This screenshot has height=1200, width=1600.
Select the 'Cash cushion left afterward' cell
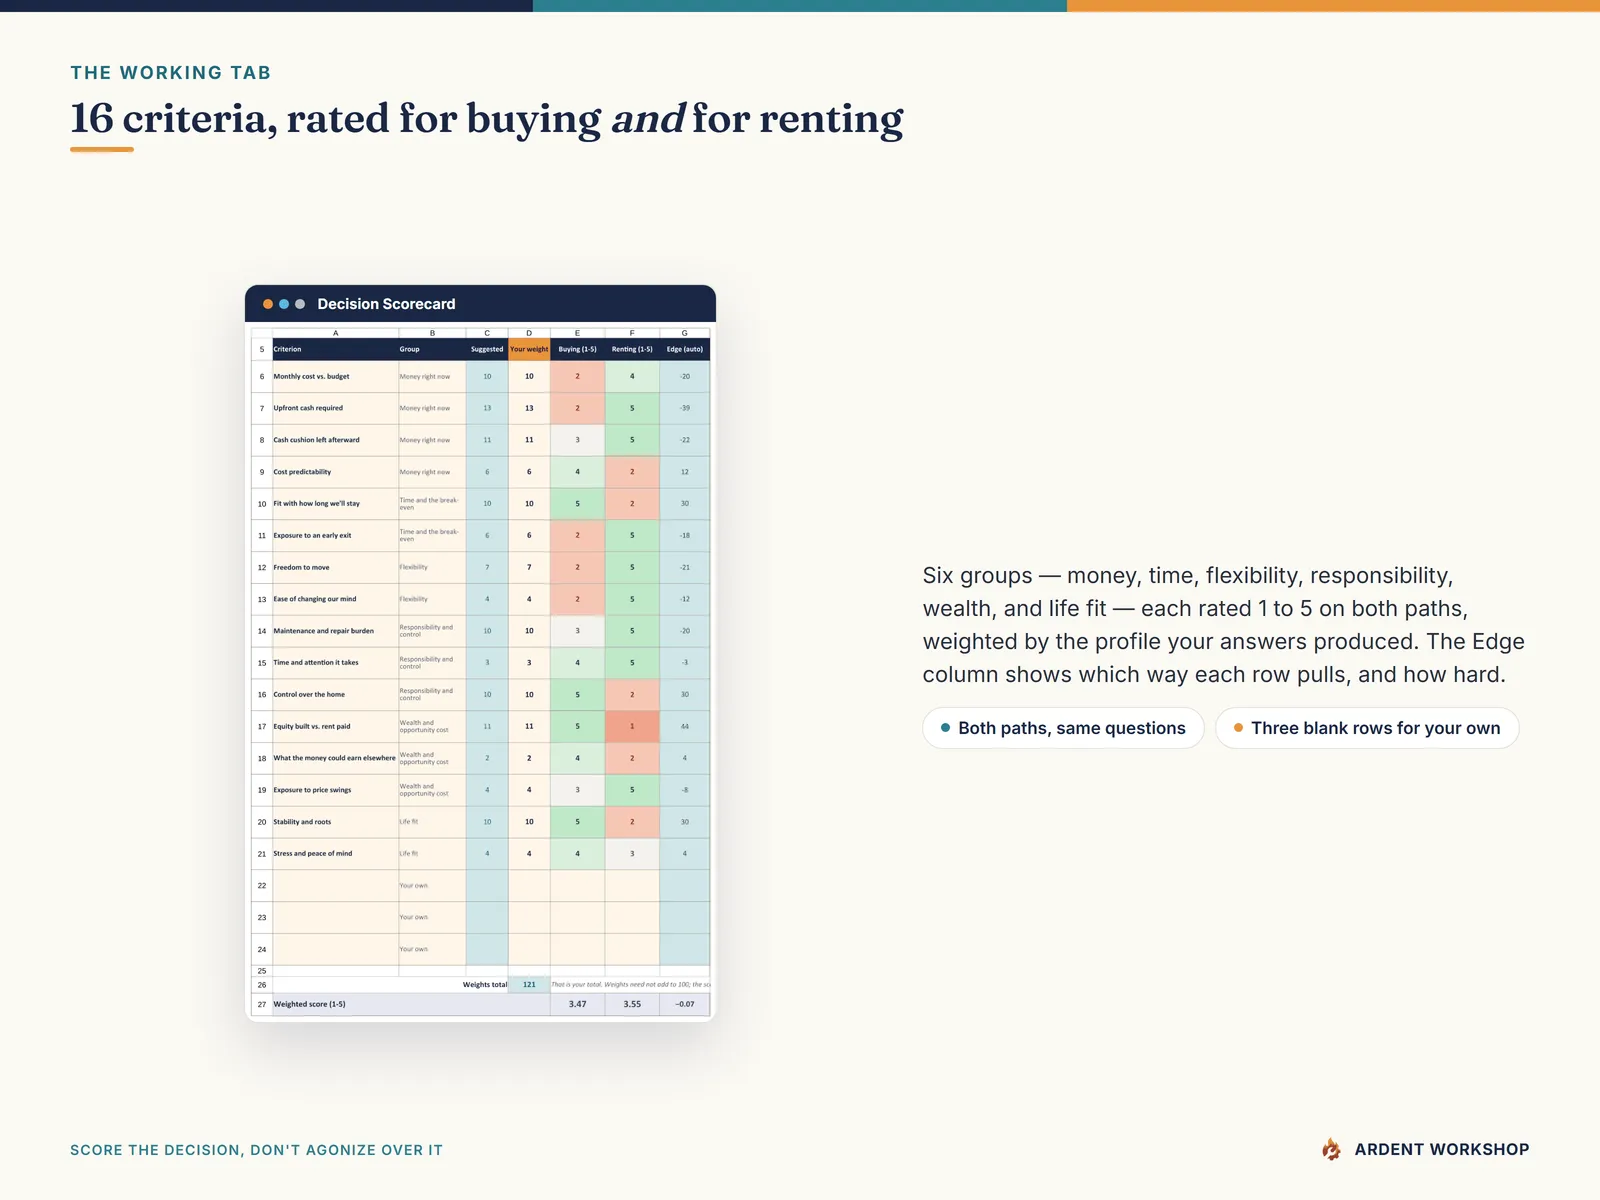tap(335, 440)
